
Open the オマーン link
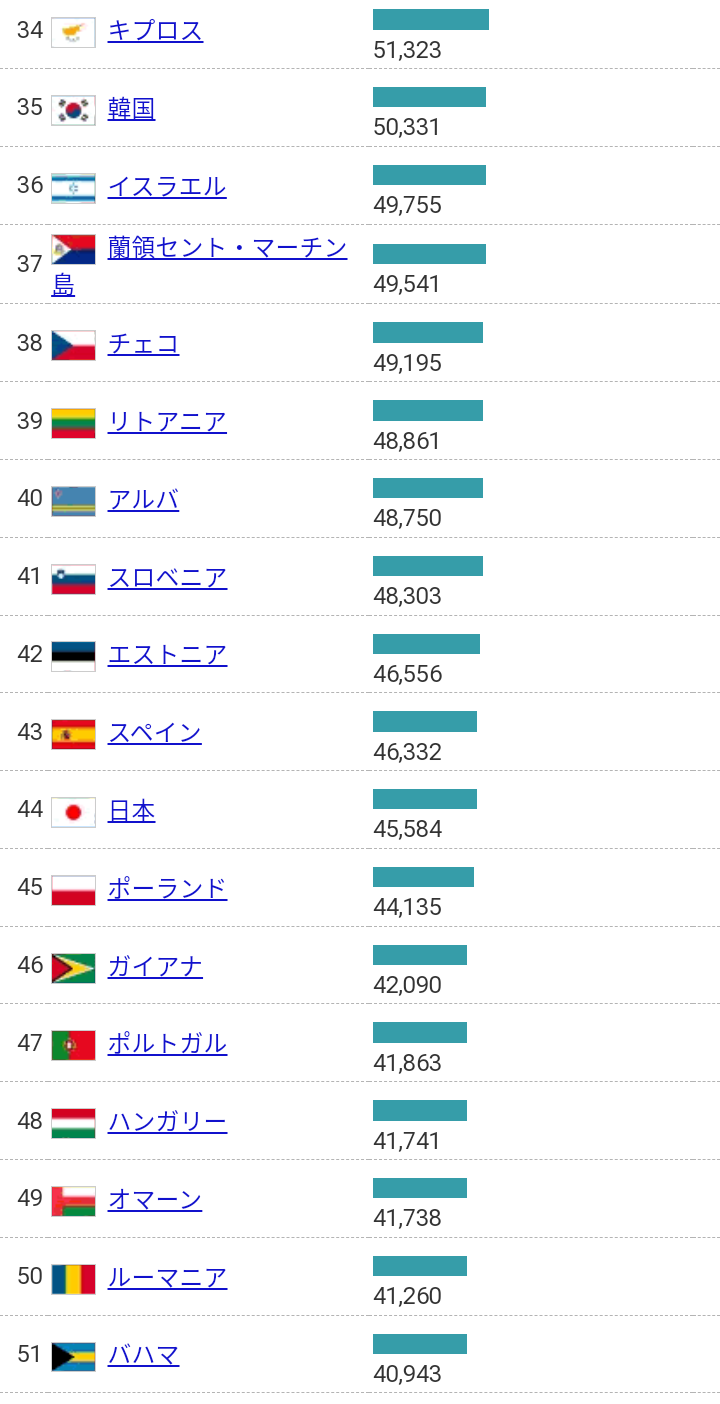(155, 1200)
